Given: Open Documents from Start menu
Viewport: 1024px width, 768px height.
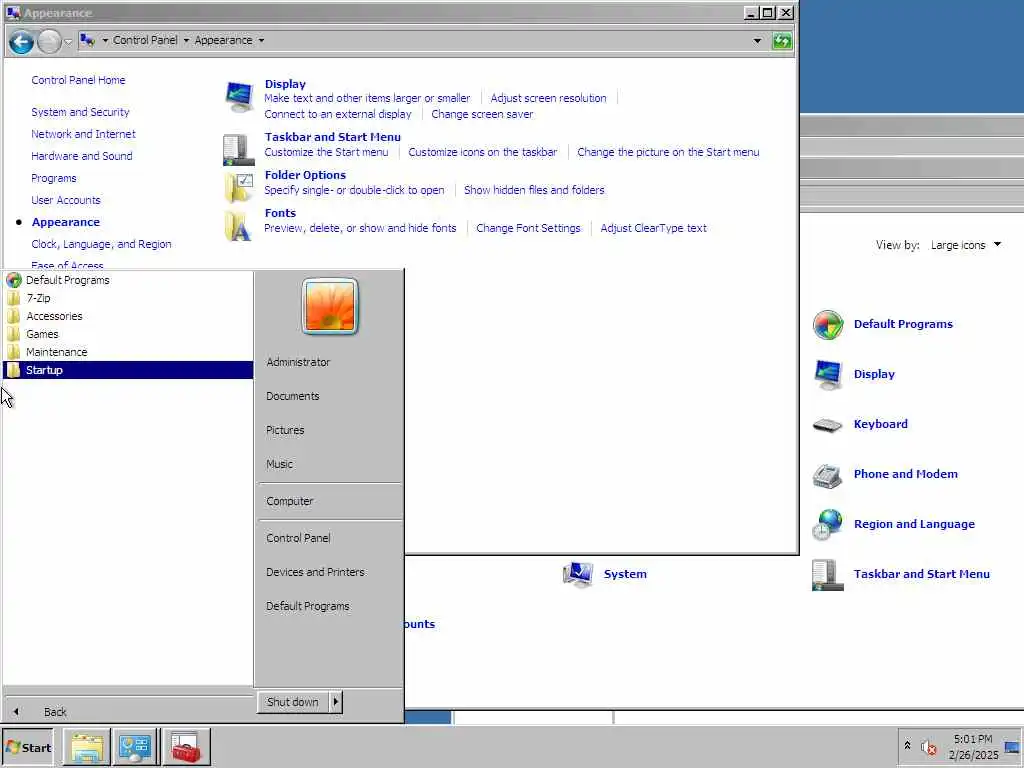Looking at the screenshot, I should (293, 396).
